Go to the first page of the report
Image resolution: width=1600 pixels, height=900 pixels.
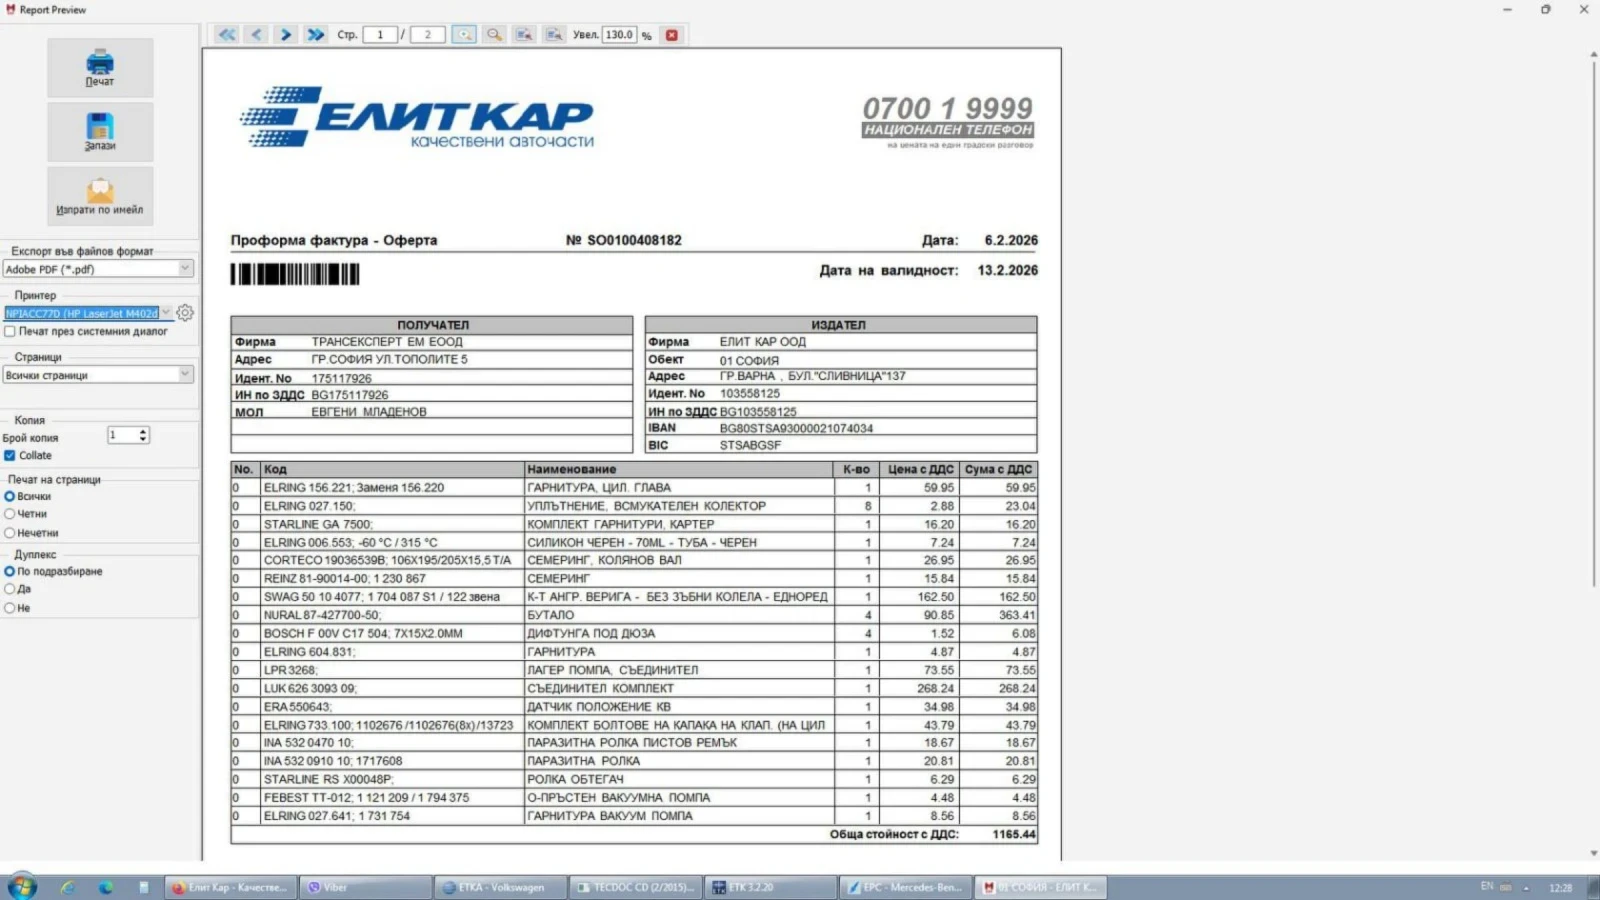tap(227, 35)
